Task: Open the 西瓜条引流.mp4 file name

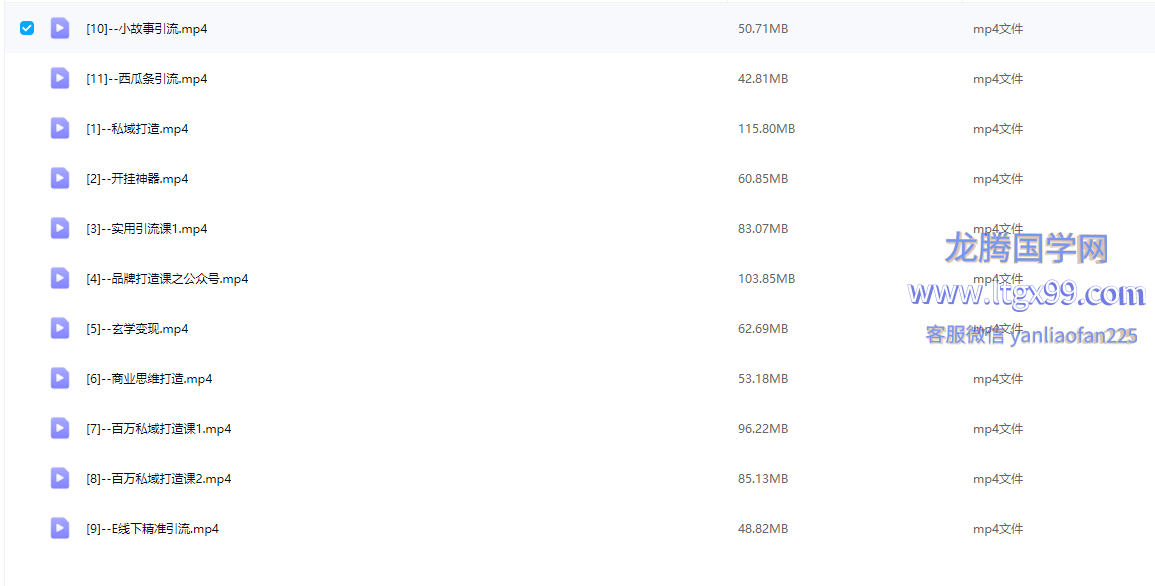Action: [x=146, y=79]
